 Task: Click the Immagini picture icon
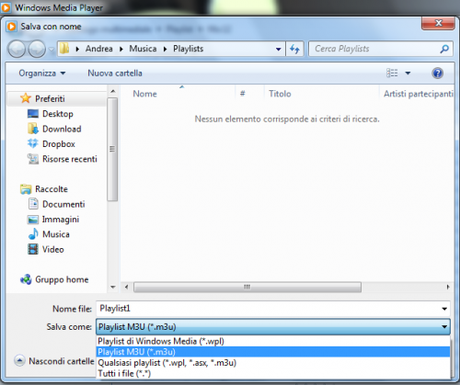point(33,219)
